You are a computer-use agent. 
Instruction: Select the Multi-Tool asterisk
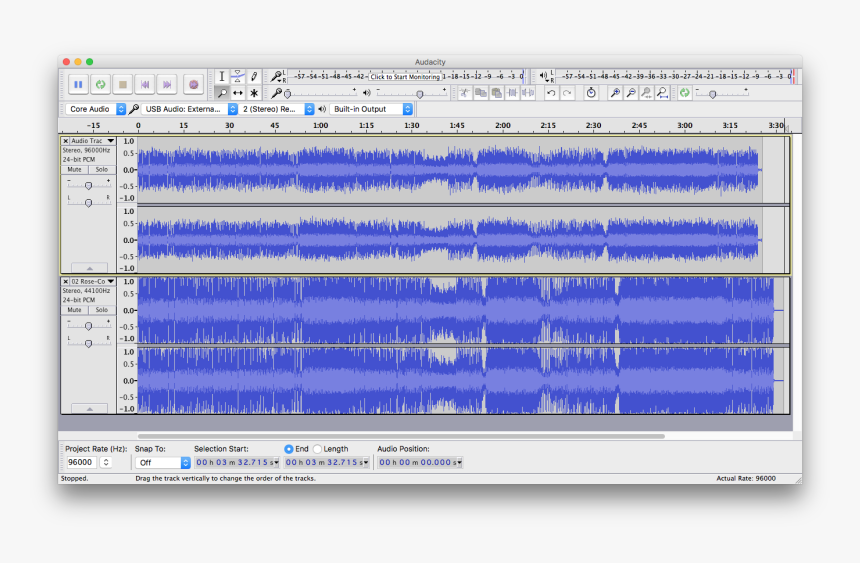[253, 93]
